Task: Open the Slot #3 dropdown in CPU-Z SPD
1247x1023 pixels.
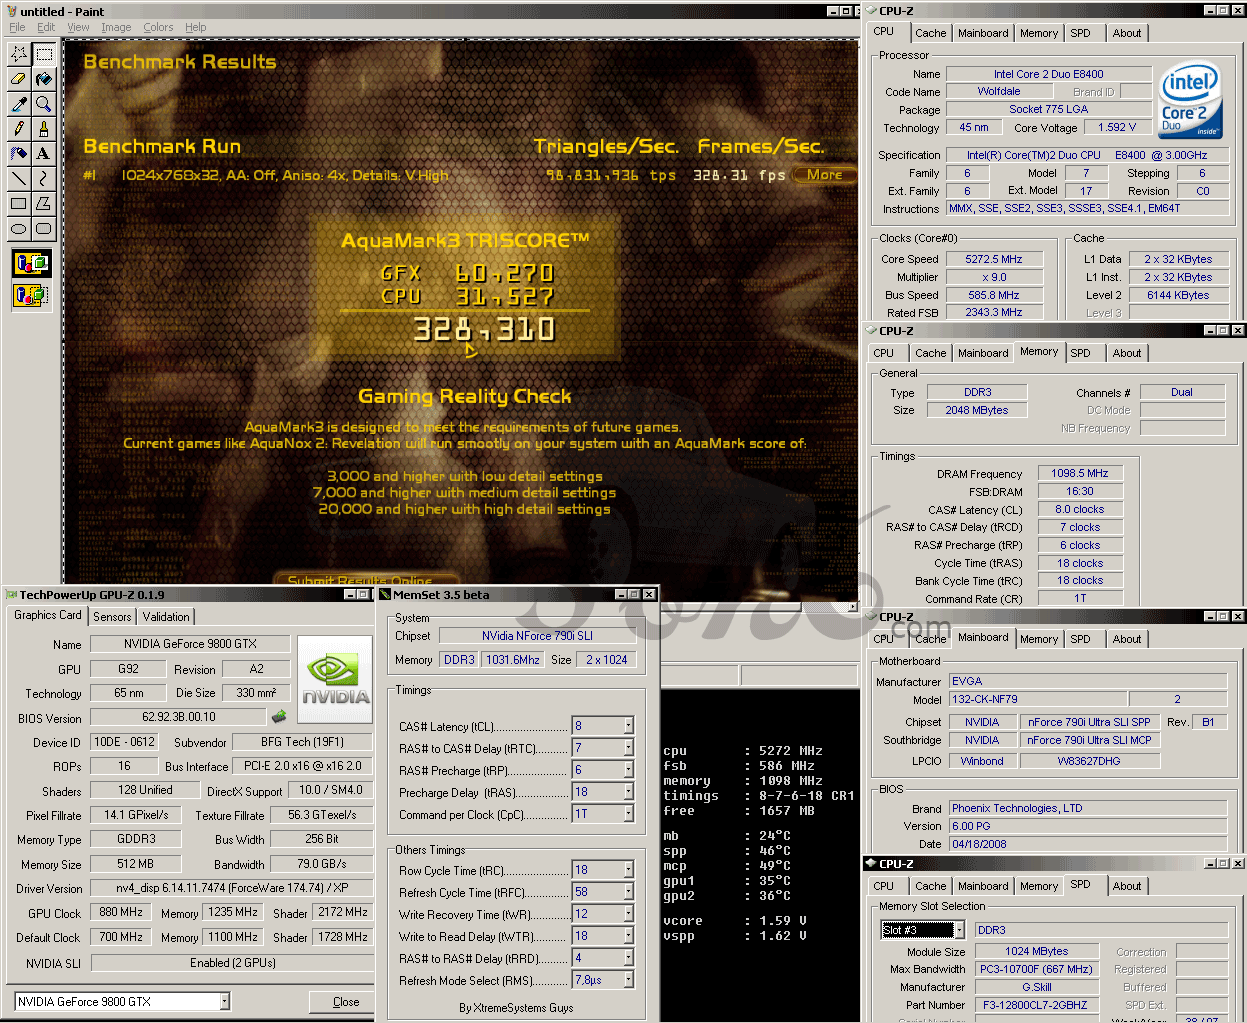Action: click(x=958, y=930)
